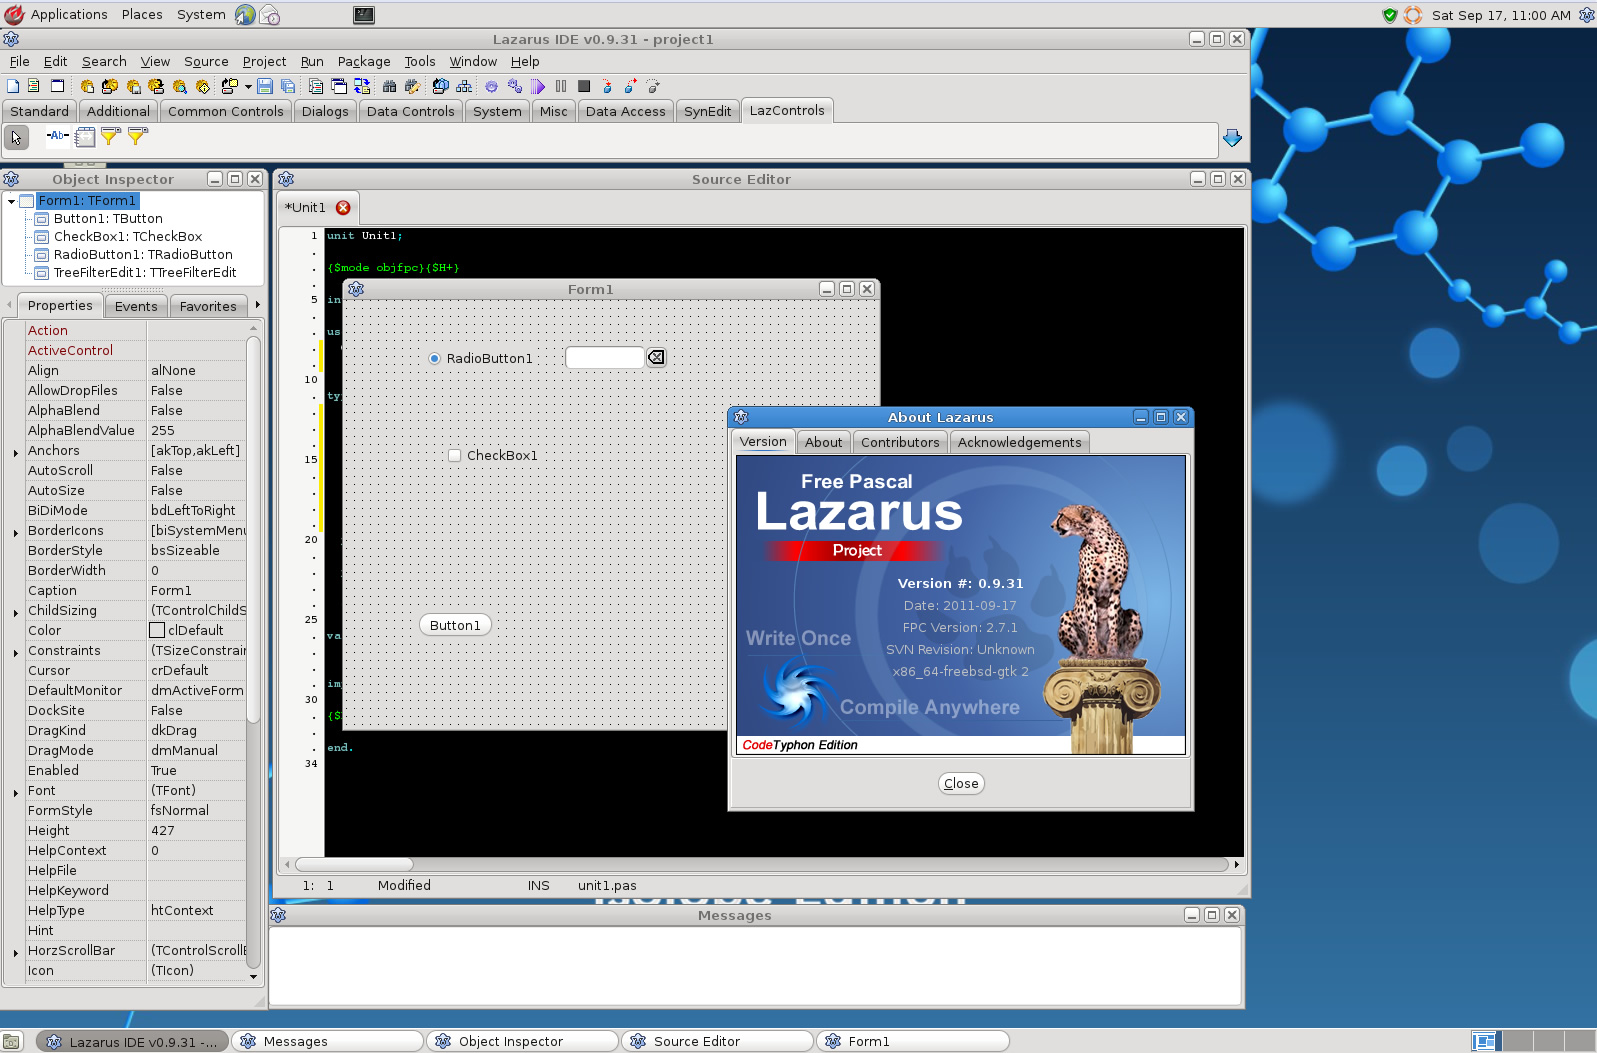Expand the BorderIcons property
The width and height of the screenshot is (1597, 1053).
[x=16, y=532]
